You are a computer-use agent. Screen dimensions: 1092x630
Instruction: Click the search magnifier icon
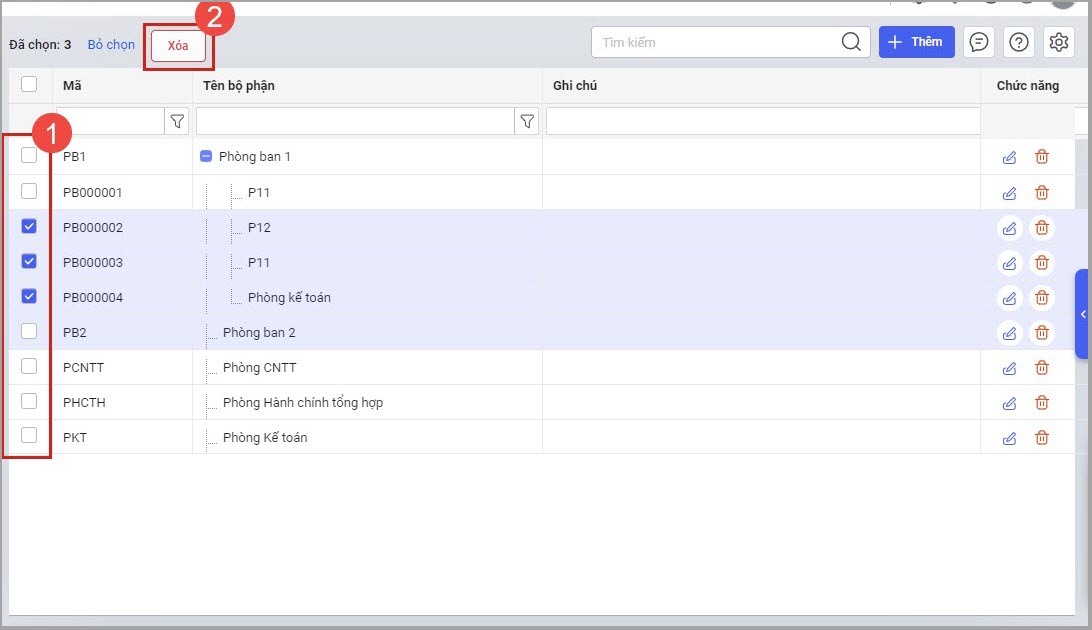pyautogui.click(x=851, y=42)
